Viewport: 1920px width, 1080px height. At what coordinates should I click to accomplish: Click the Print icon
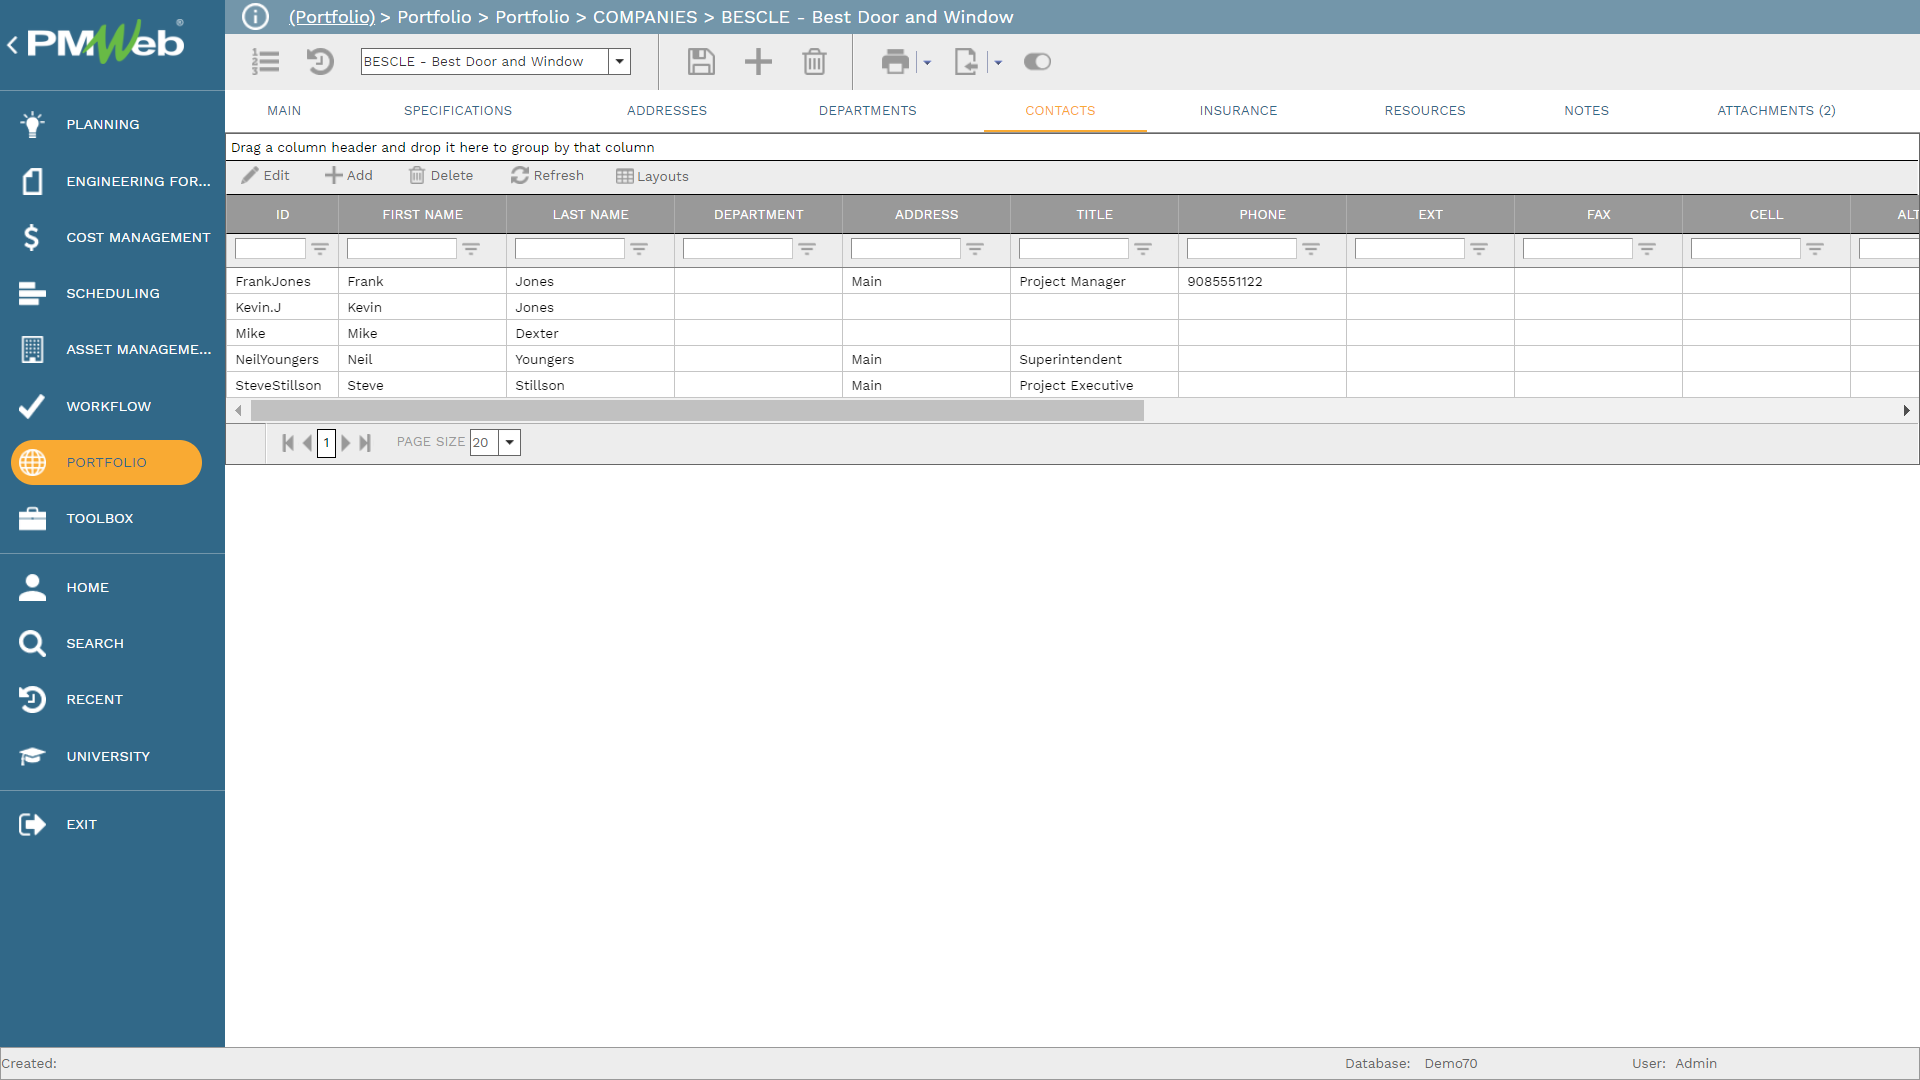click(x=894, y=62)
